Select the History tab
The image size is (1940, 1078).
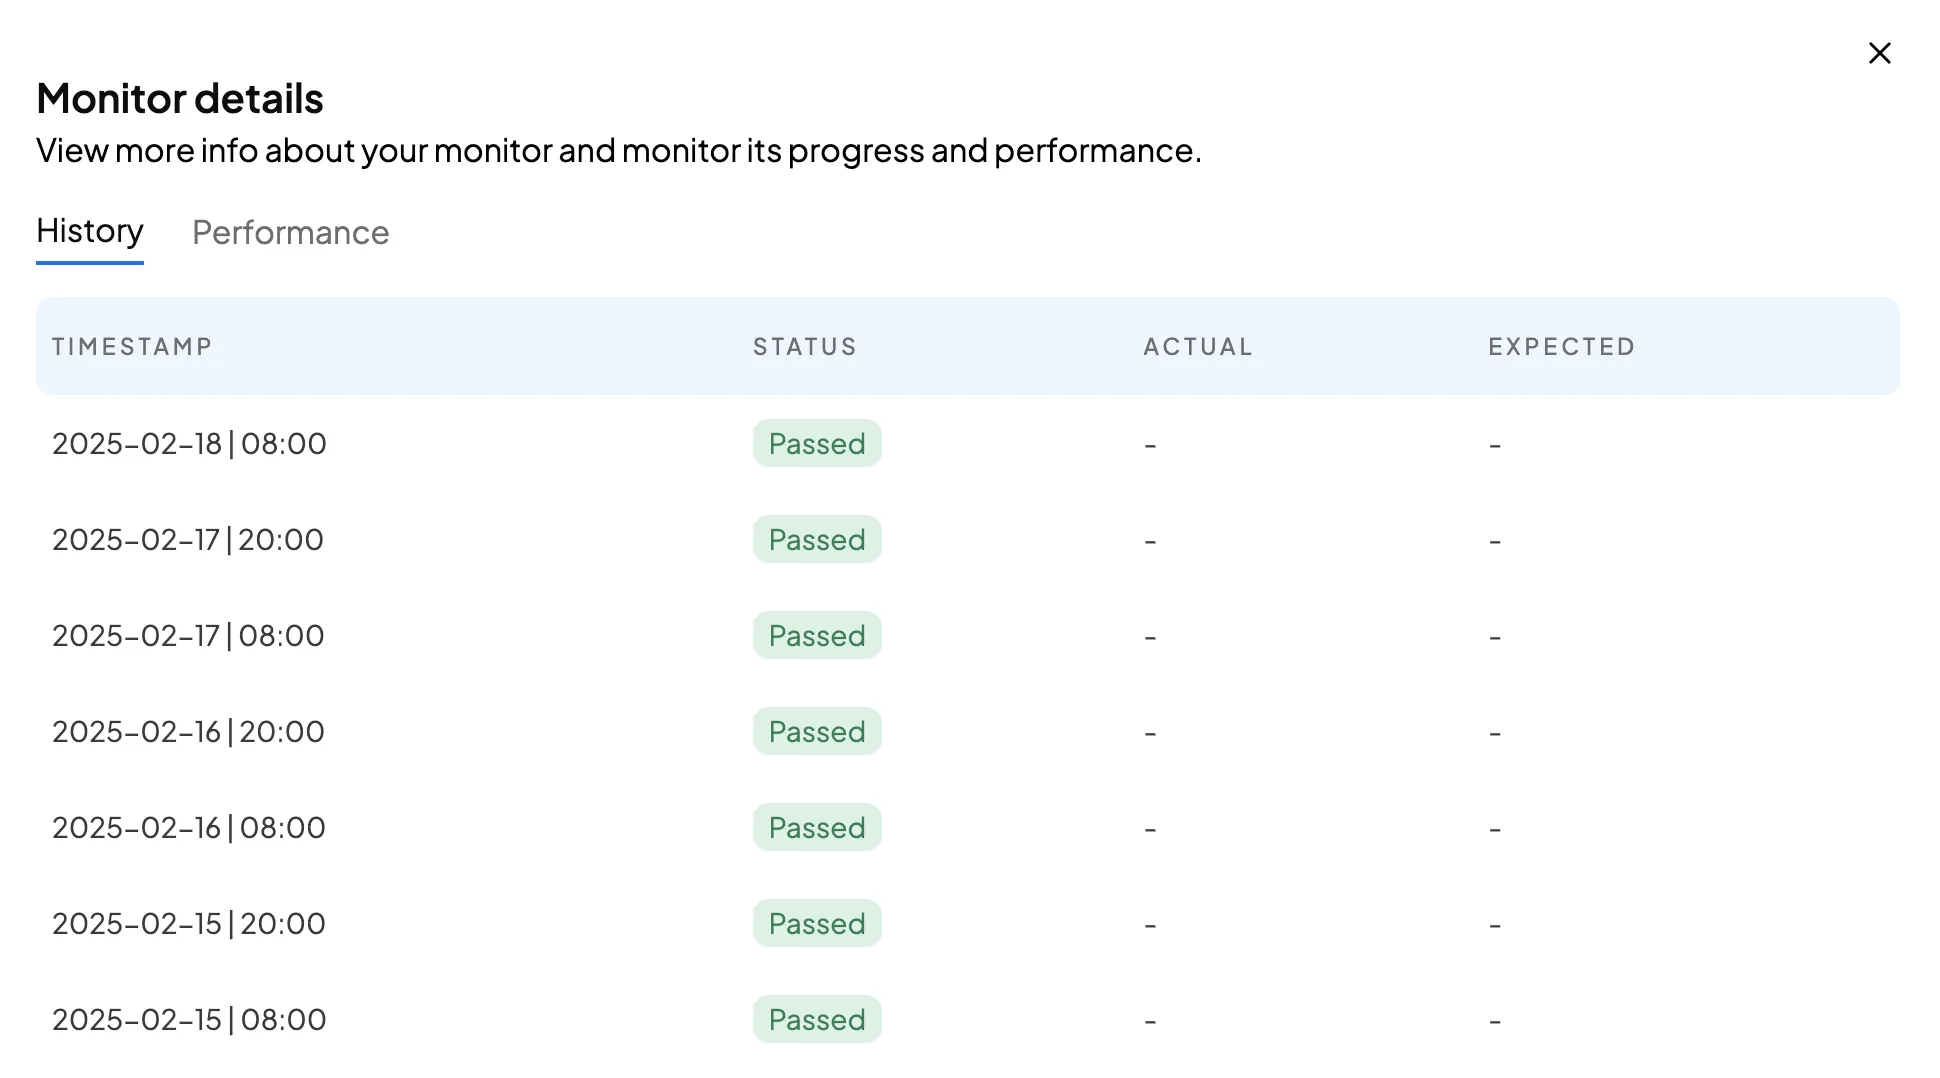[x=90, y=231]
